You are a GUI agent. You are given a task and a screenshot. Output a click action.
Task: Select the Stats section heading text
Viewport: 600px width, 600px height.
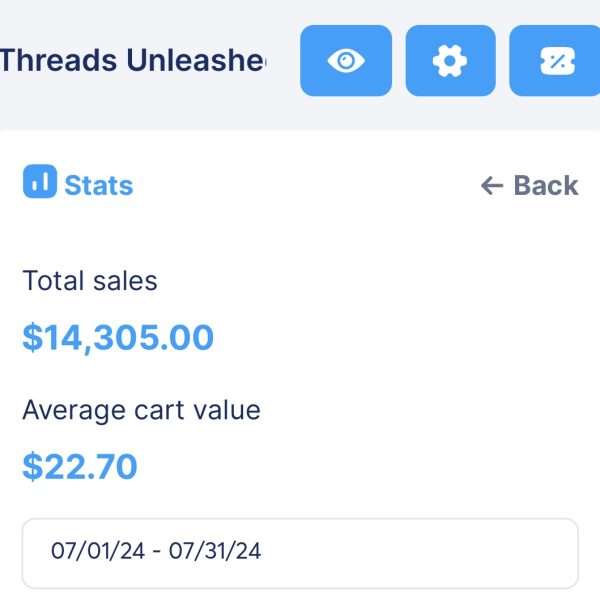coord(99,186)
